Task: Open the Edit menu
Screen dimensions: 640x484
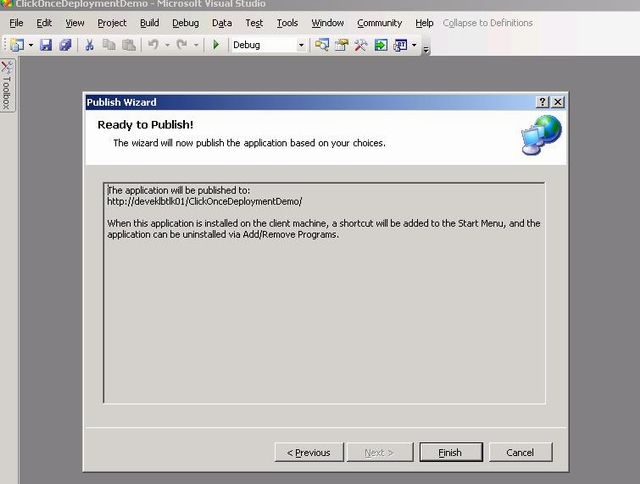Action: click(x=44, y=23)
